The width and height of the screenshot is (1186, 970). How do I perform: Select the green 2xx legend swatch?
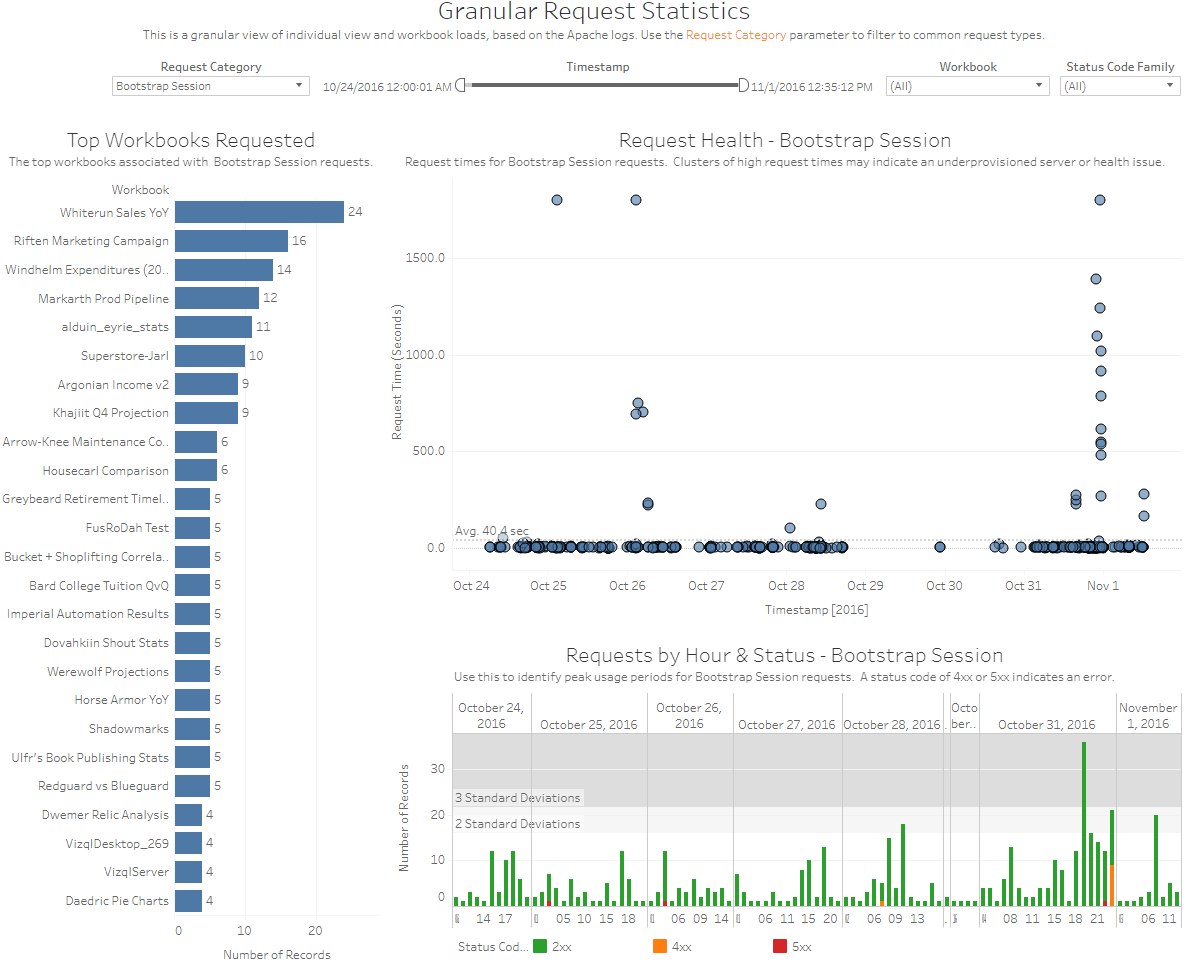coord(540,946)
